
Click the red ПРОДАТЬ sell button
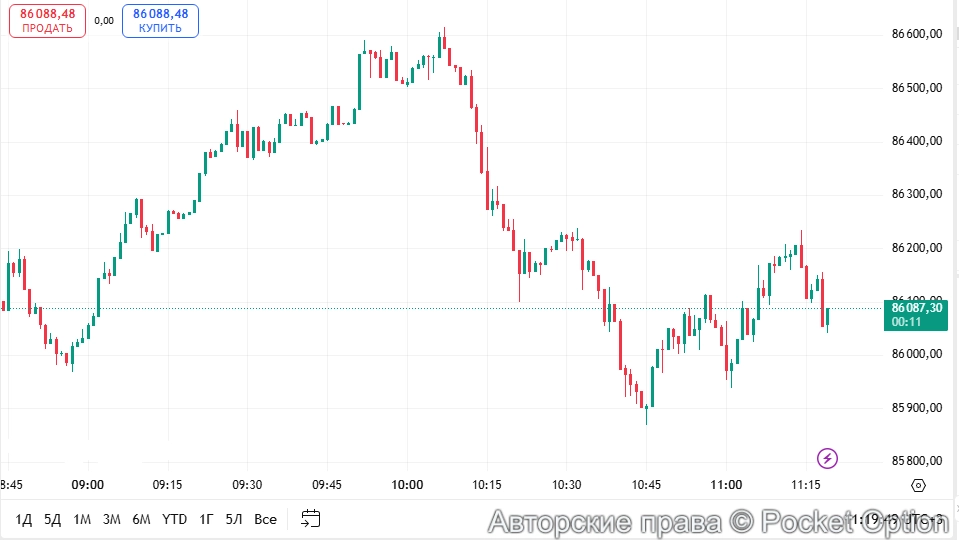tap(47, 20)
